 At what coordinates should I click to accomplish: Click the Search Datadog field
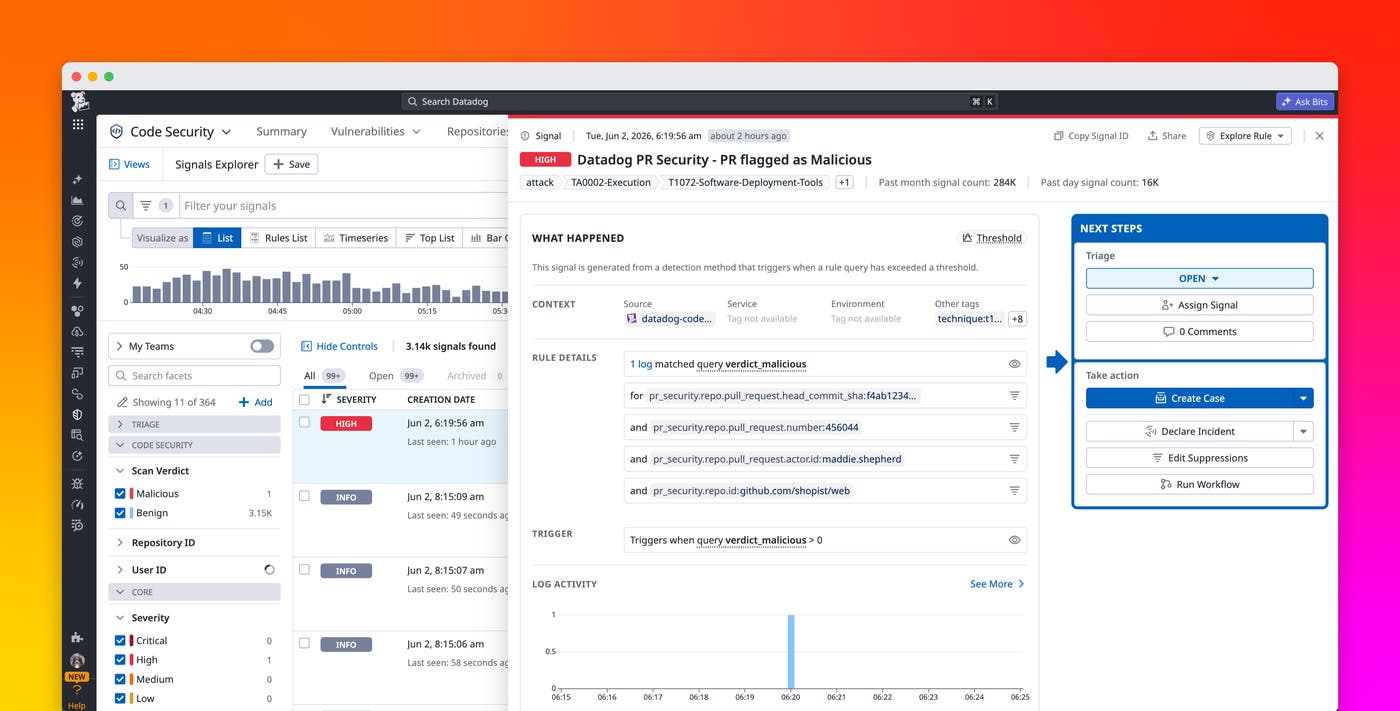coord(699,102)
